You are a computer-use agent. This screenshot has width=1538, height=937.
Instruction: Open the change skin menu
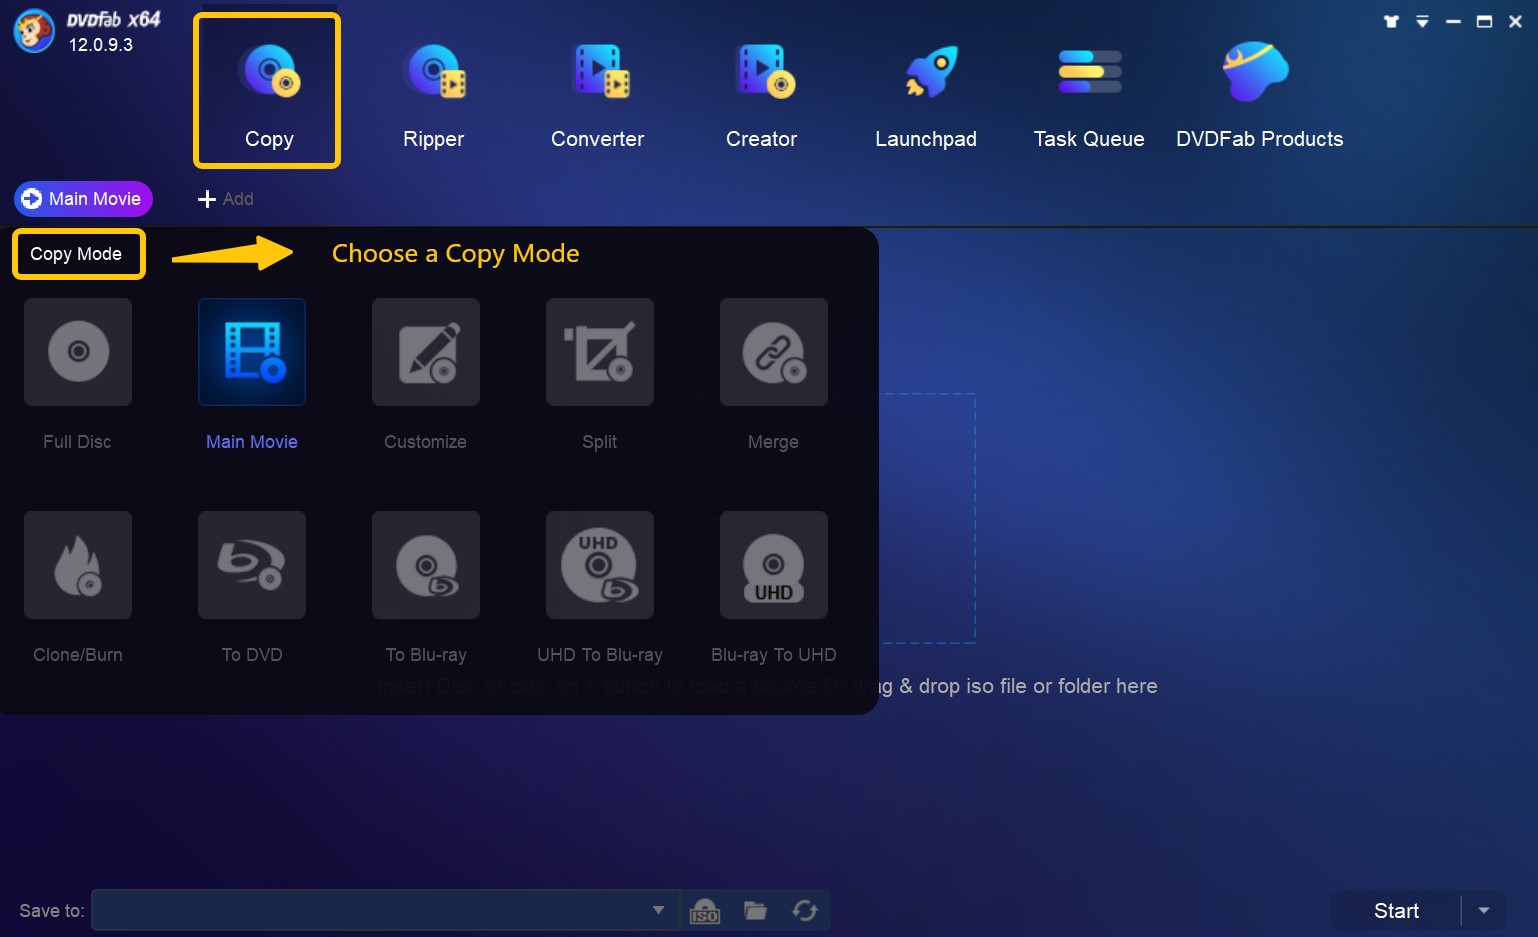[x=1390, y=20]
